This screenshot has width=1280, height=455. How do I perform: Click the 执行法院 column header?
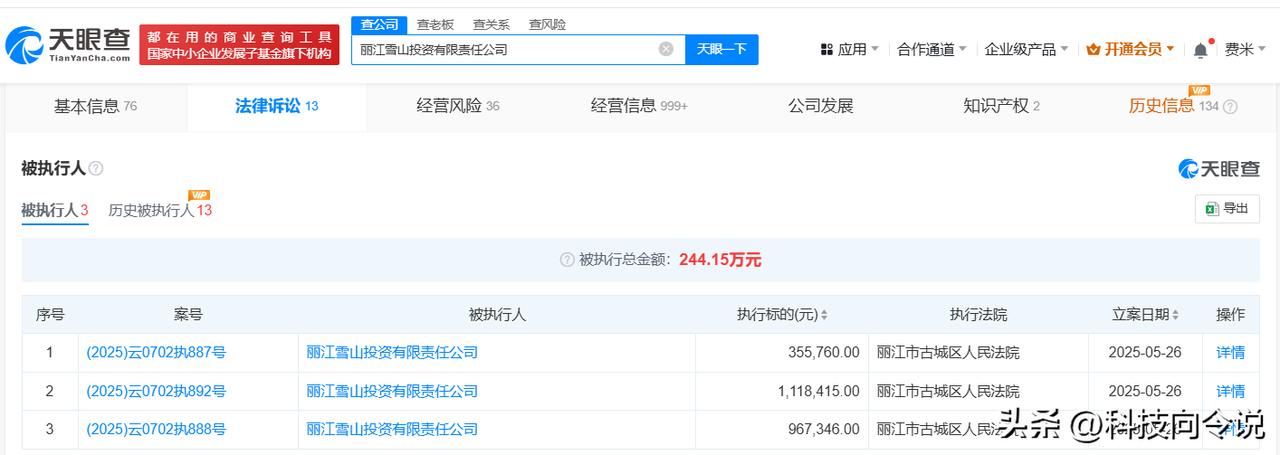pyautogui.click(x=978, y=314)
